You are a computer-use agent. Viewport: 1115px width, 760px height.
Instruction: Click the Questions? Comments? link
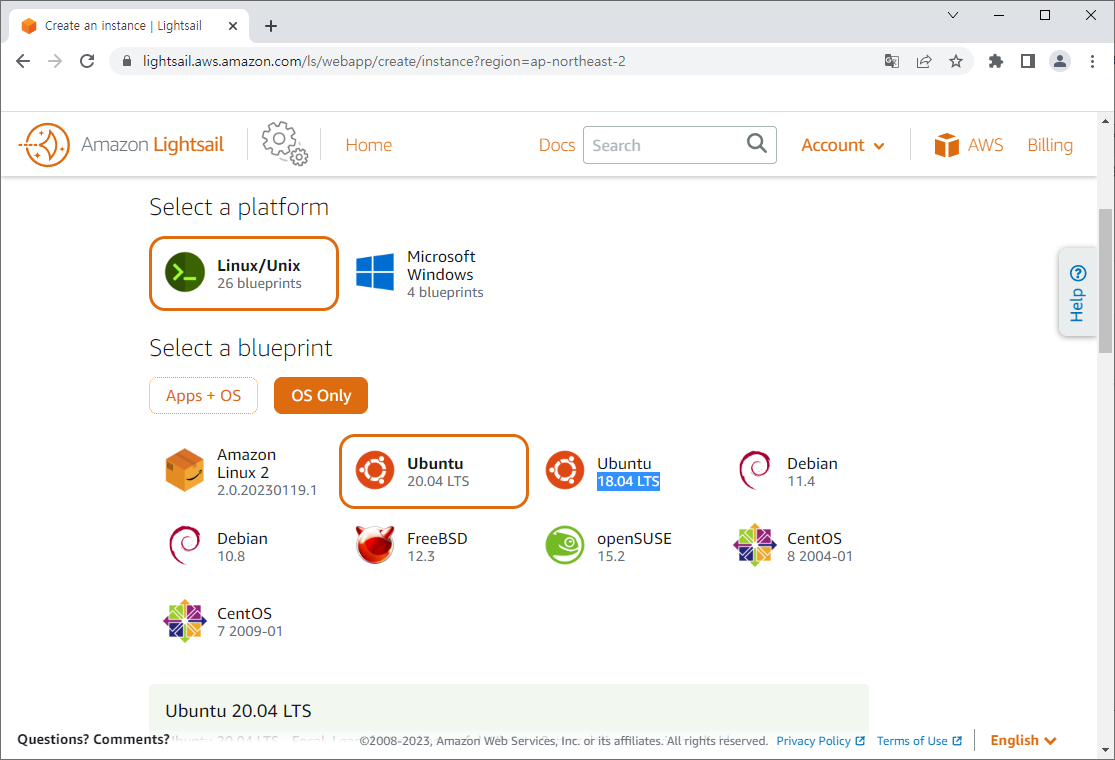click(93, 739)
